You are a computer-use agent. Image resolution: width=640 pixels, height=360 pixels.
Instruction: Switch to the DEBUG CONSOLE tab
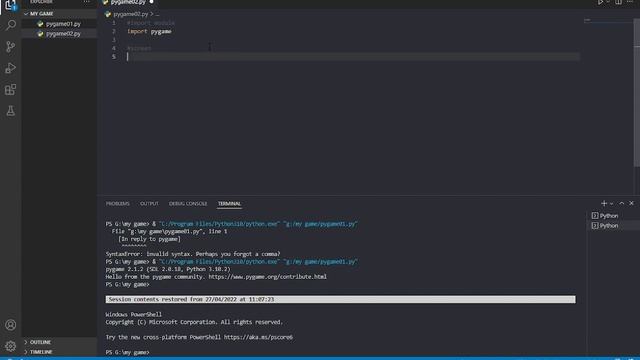(188, 204)
